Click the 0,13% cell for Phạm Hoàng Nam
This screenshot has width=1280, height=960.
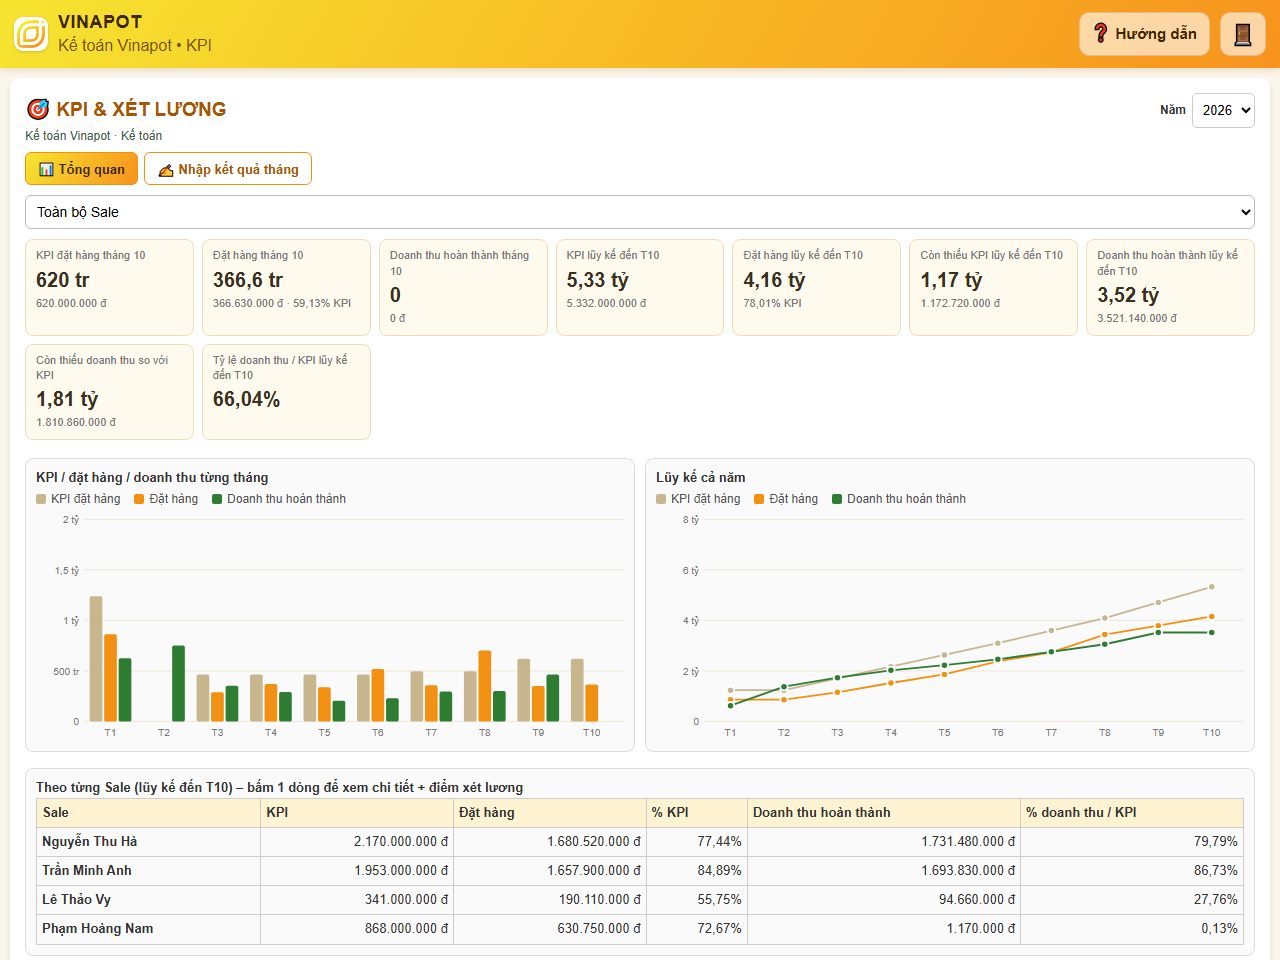click(1131, 929)
